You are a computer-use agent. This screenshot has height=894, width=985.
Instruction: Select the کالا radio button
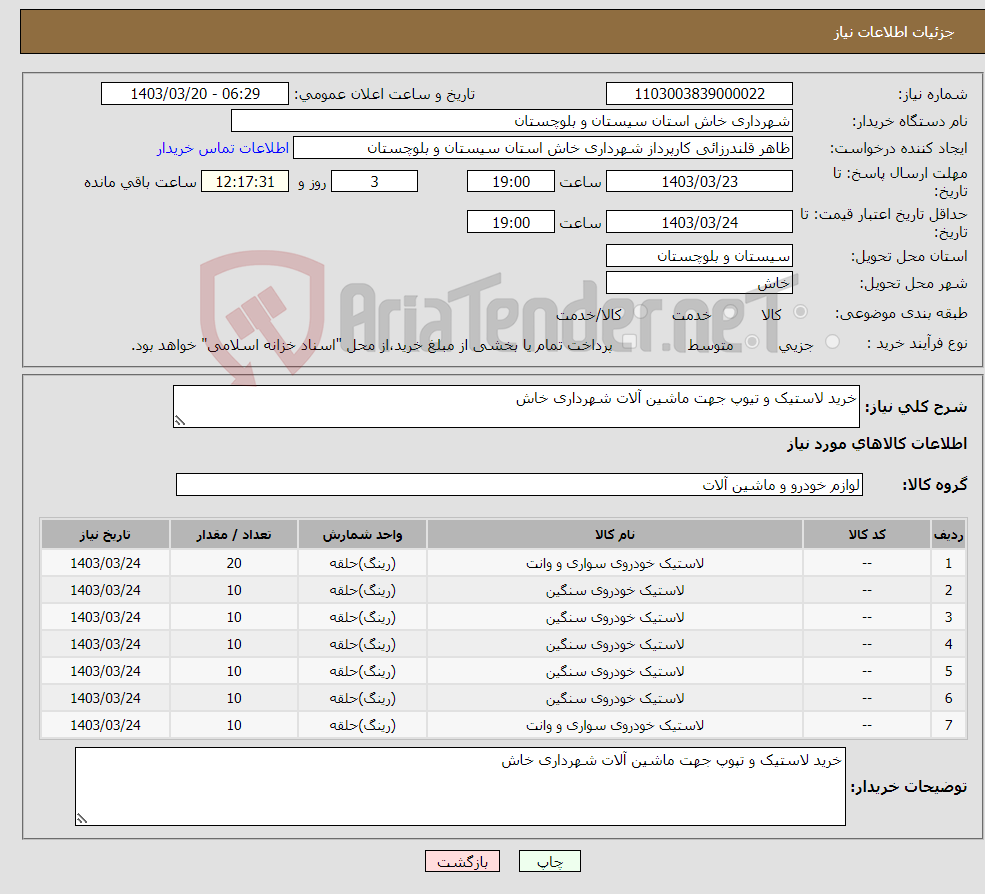pos(800,312)
